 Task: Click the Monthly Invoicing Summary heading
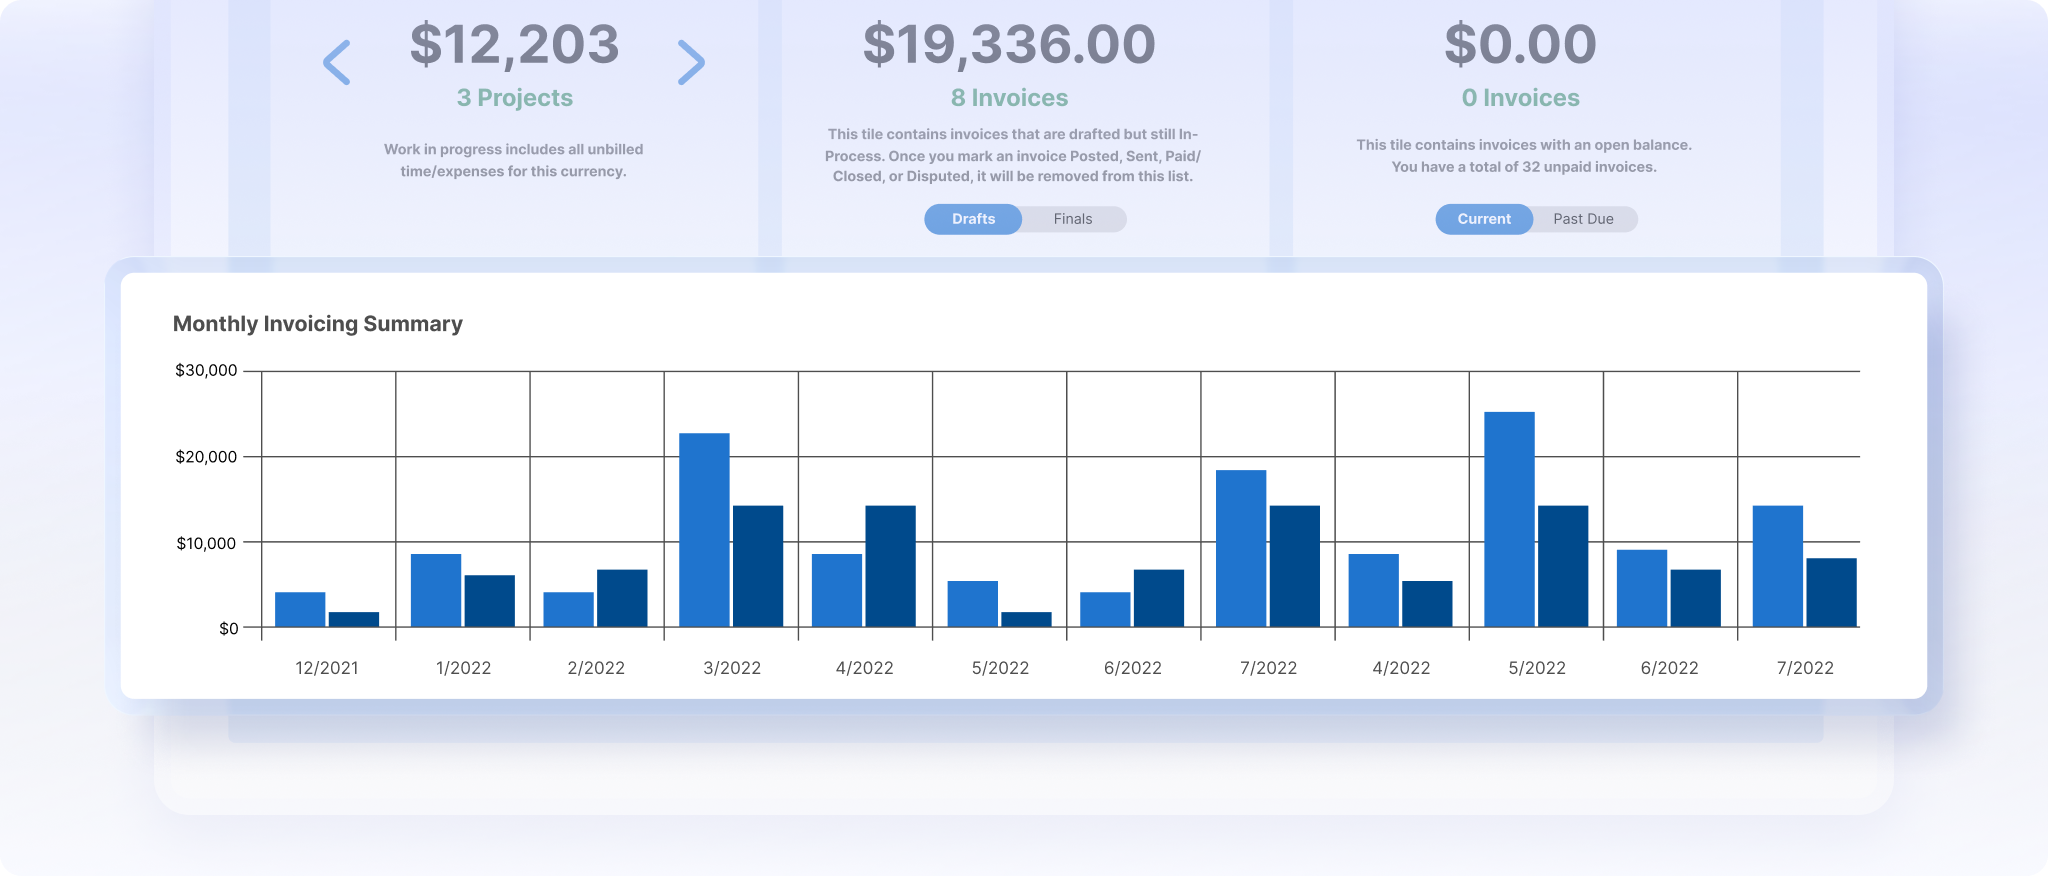coord(318,324)
